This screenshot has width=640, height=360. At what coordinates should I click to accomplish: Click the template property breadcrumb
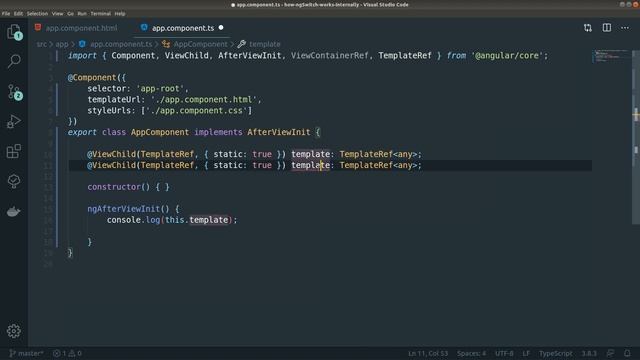[264, 44]
